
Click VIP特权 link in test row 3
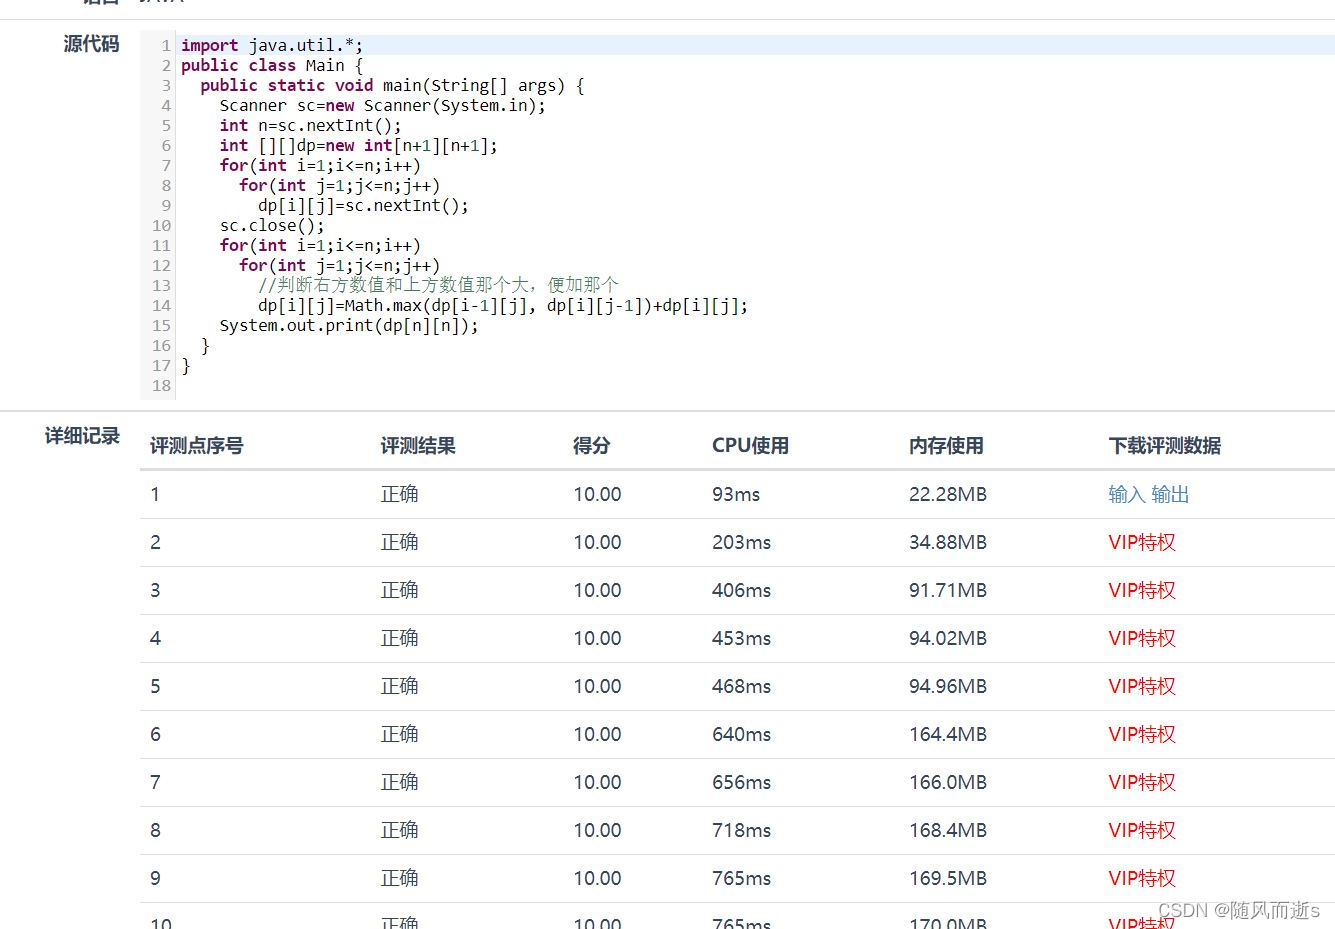pyautogui.click(x=1142, y=590)
